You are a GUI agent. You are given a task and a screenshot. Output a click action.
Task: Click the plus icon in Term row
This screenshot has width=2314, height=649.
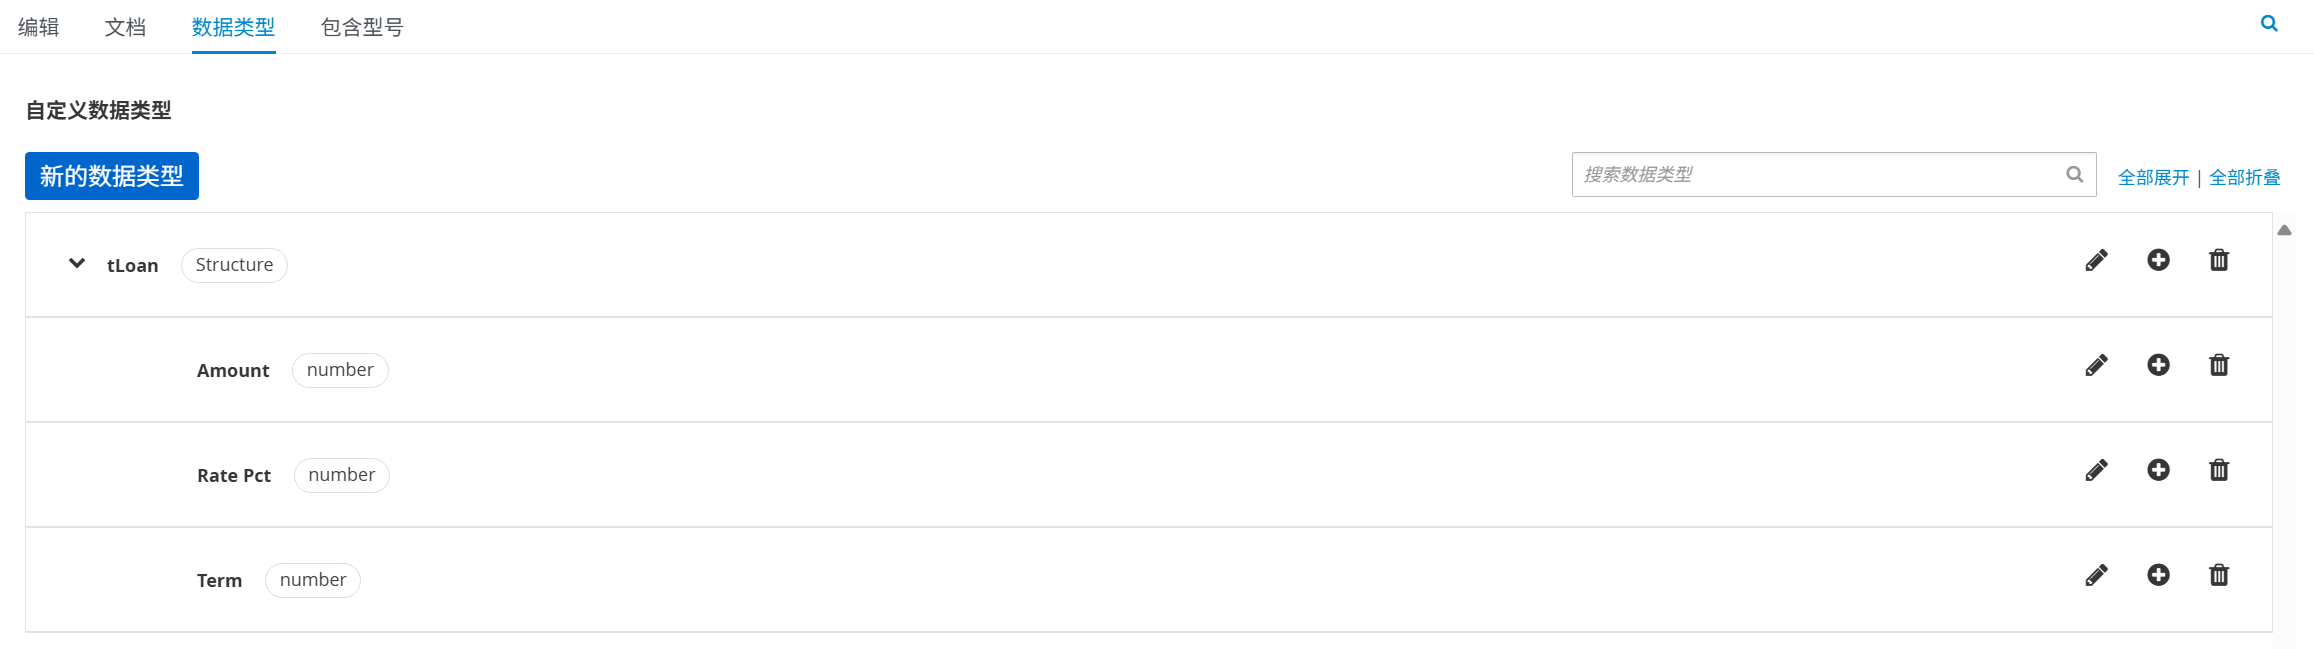[2158, 575]
